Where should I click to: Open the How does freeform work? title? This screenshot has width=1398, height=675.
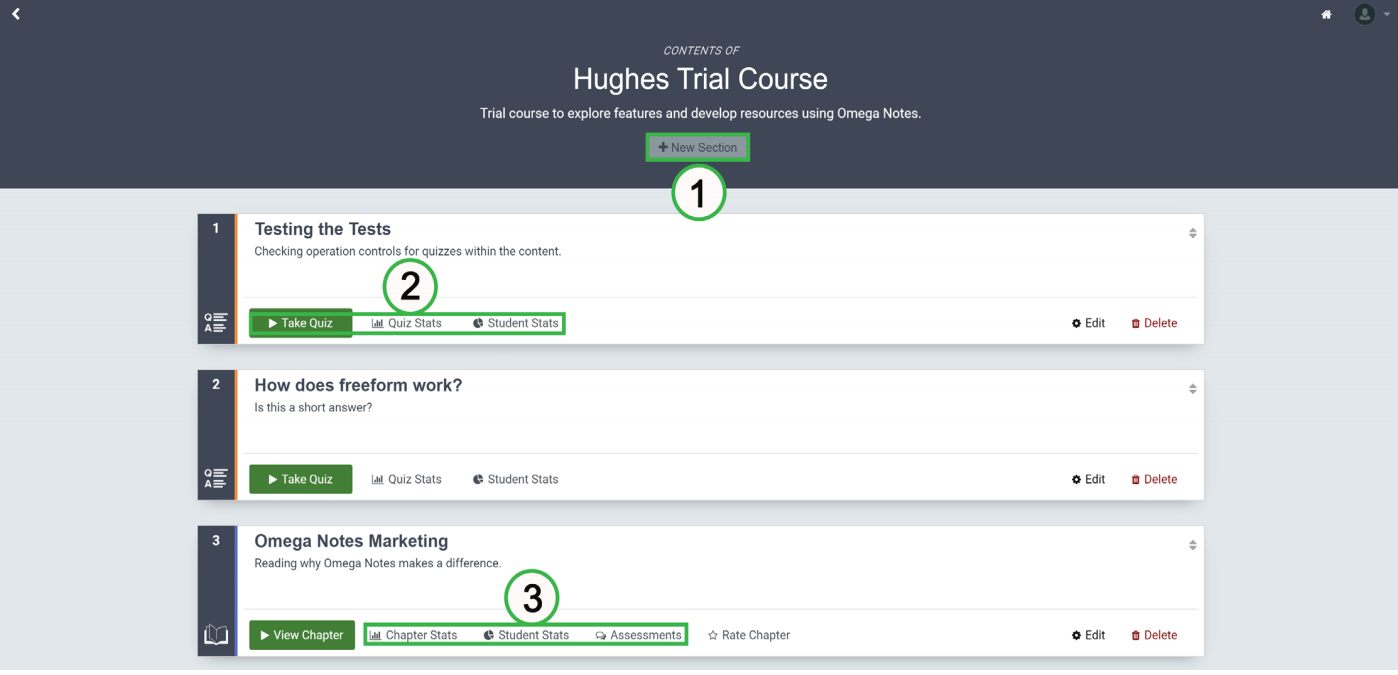[358, 385]
